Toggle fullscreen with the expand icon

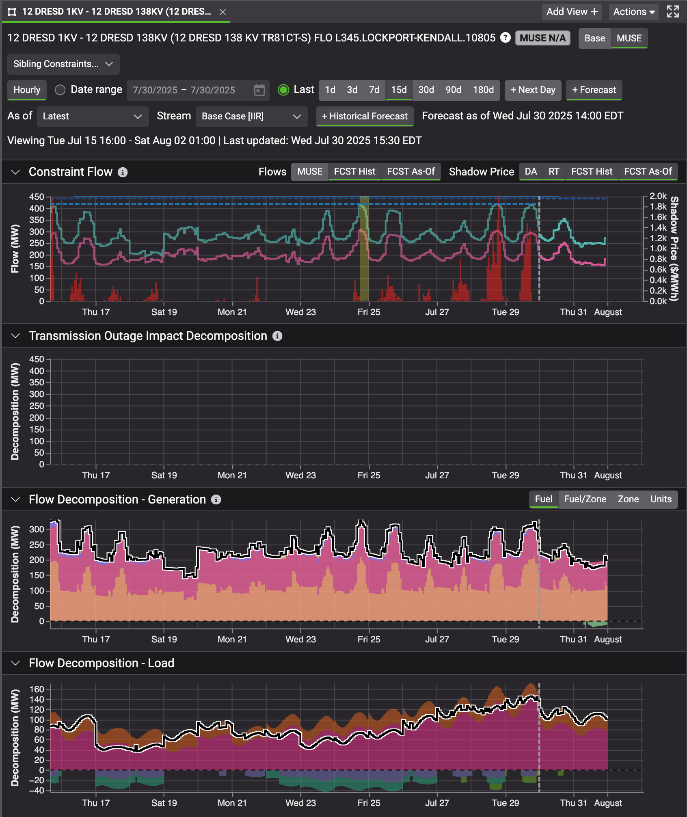672,12
